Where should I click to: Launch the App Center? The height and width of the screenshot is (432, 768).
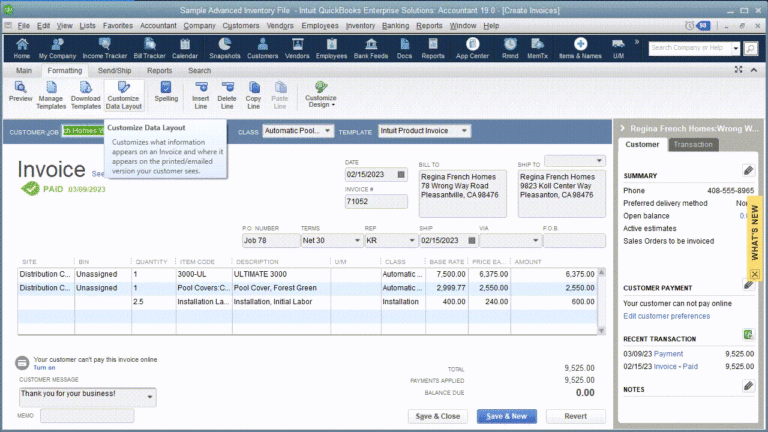[472, 48]
